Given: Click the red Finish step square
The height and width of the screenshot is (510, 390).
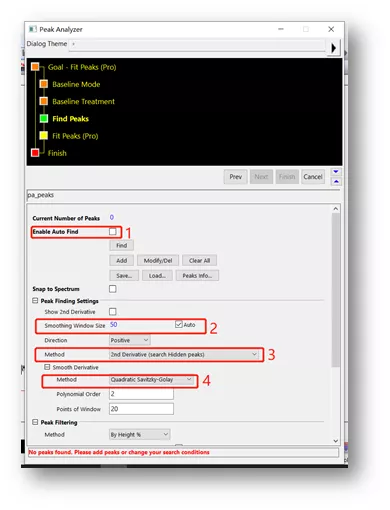Looking at the screenshot, I should click(35, 153).
